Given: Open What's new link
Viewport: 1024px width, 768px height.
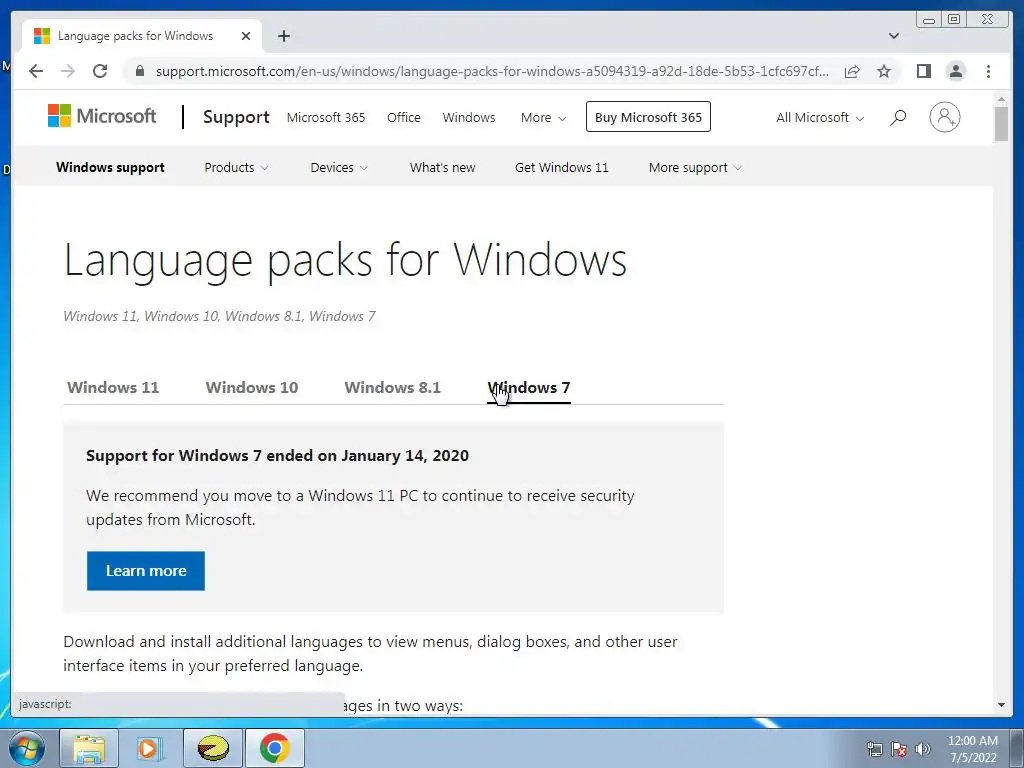Looking at the screenshot, I should [x=442, y=167].
